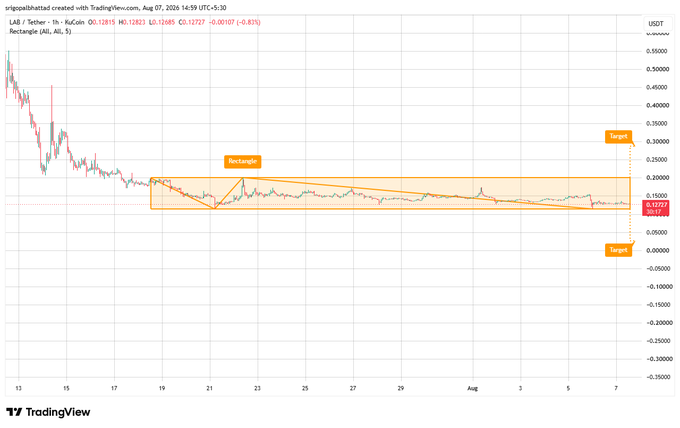The height and width of the screenshot is (428, 680).
Task: Click date label 17 on time axis
Action: pos(114,388)
